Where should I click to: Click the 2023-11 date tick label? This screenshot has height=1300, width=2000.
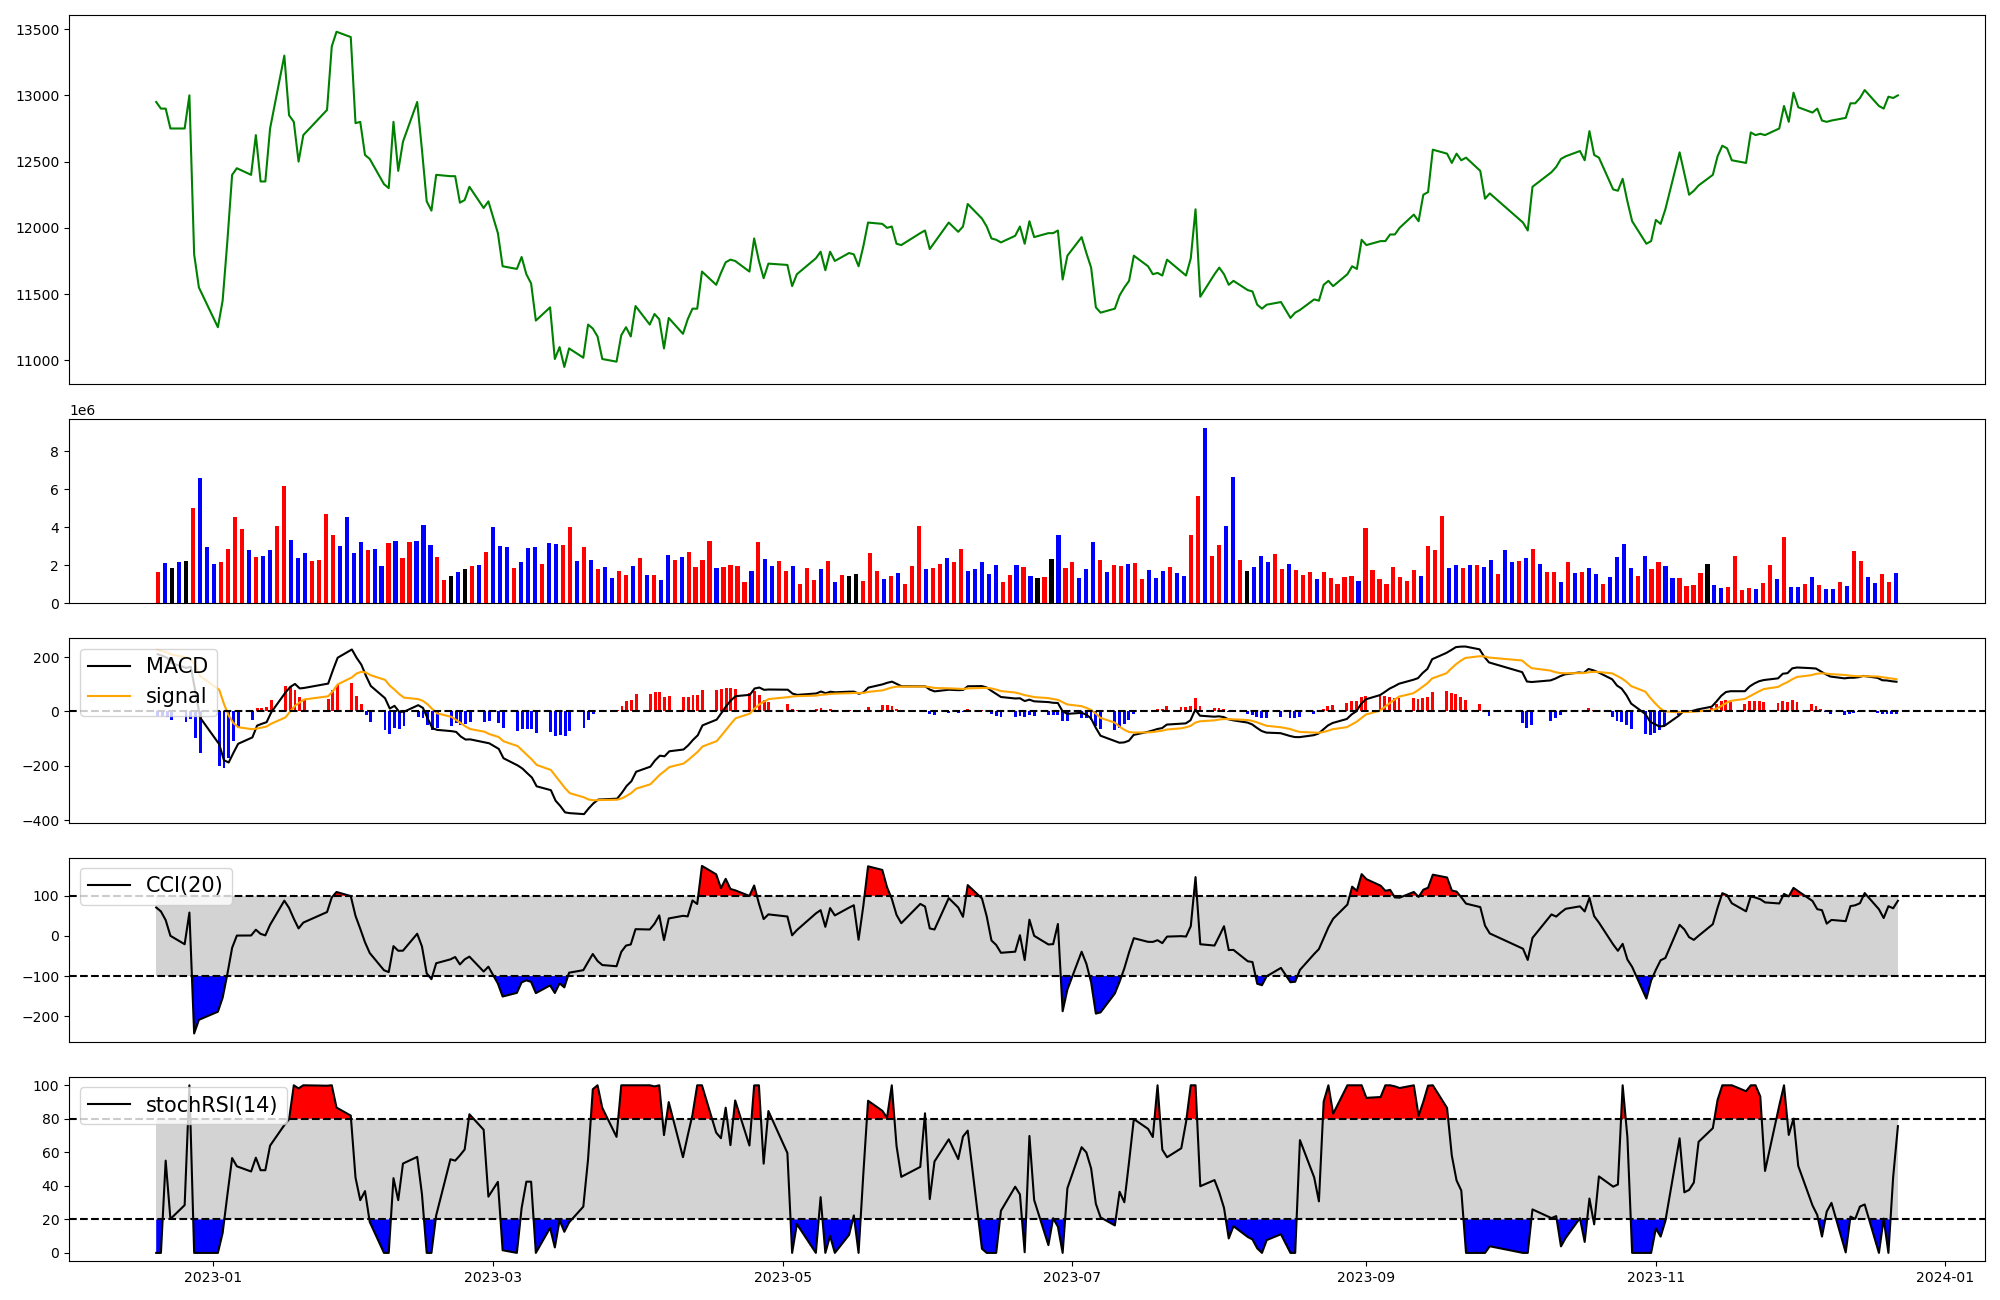coord(1656,1277)
